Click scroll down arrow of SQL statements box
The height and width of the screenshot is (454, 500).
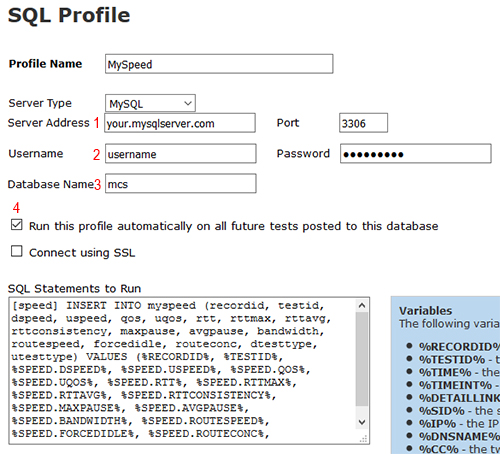(x=362, y=422)
